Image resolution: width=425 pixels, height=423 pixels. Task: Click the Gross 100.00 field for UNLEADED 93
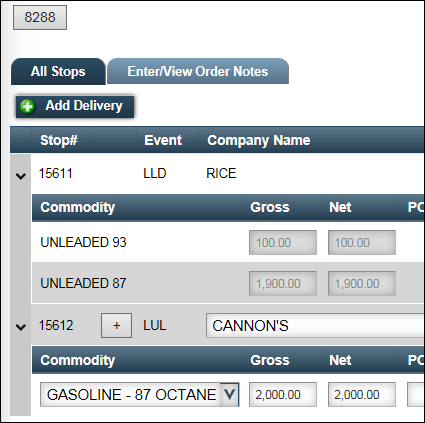coord(283,242)
